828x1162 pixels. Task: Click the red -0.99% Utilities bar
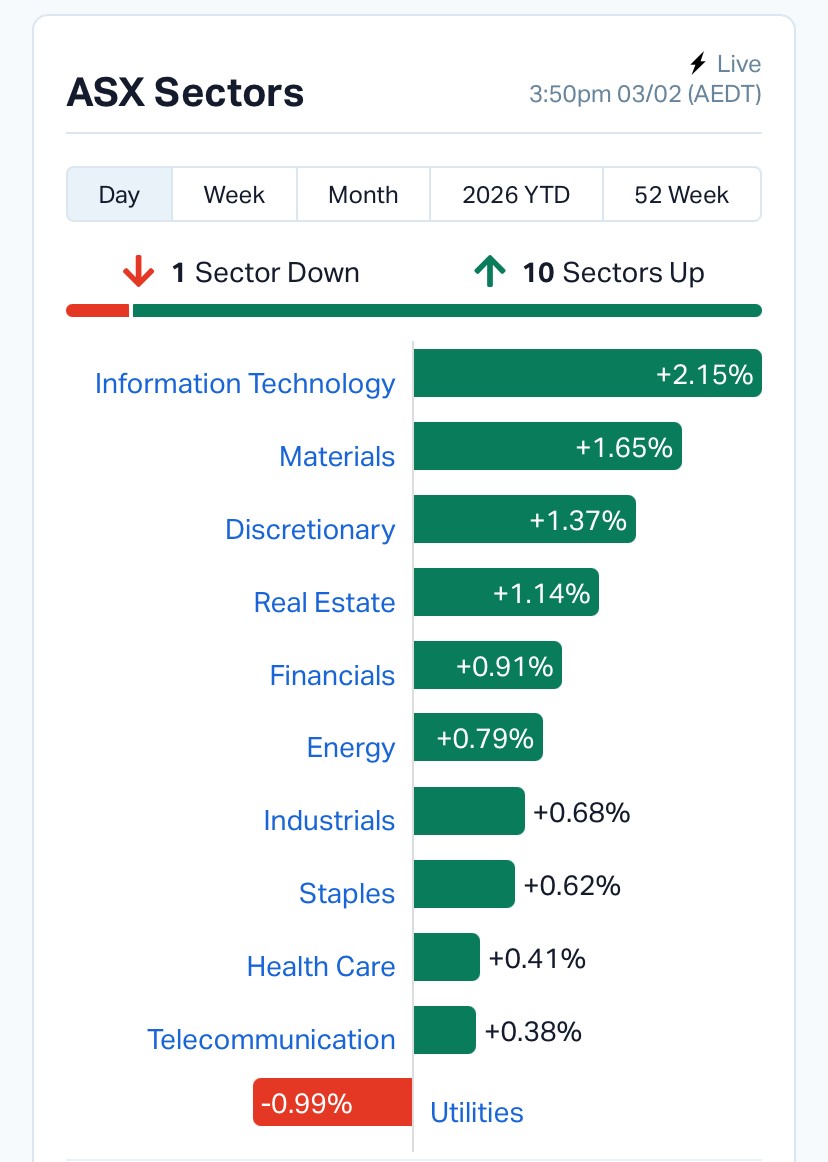pyautogui.click(x=332, y=1102)
